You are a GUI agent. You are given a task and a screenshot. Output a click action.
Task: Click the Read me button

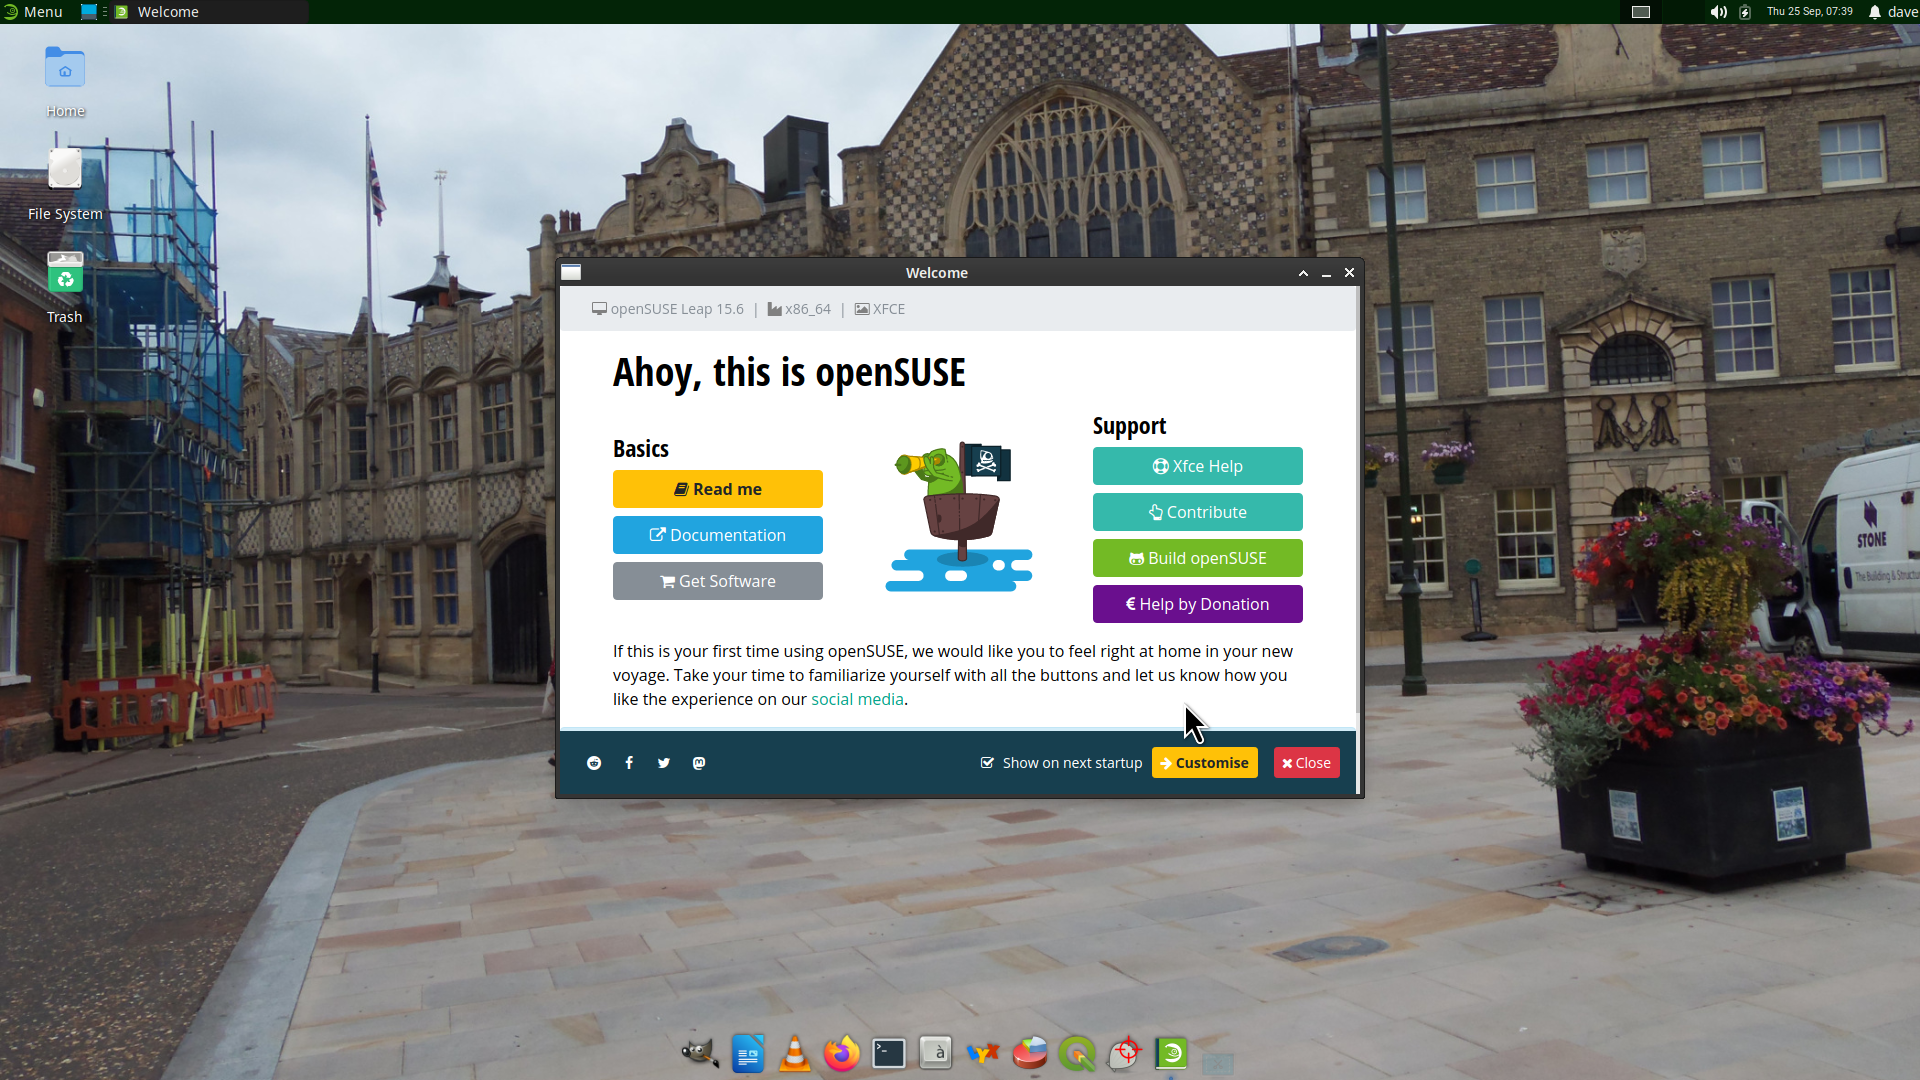click(717, 489)
